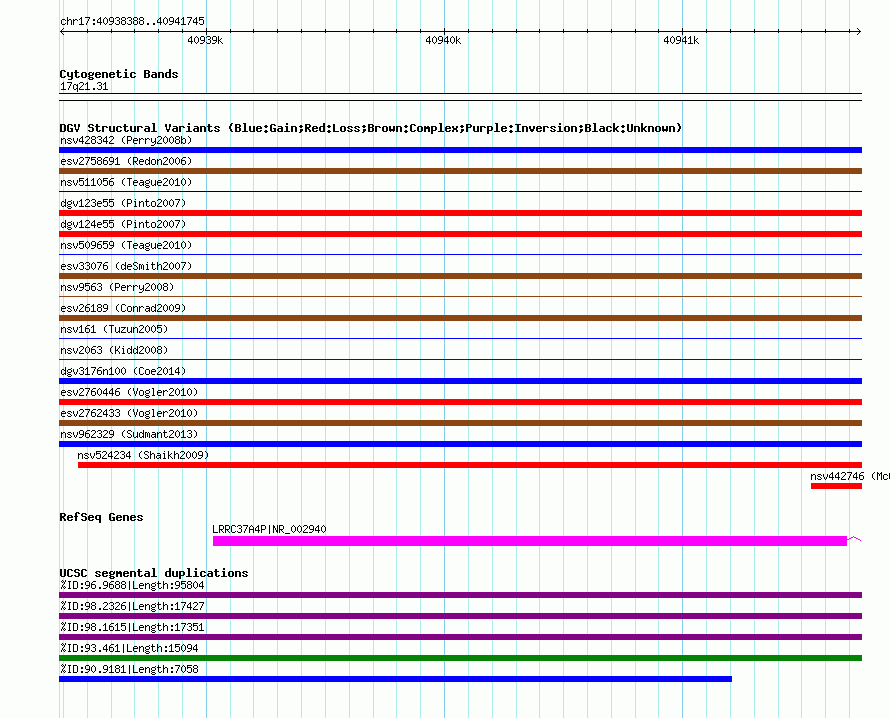This screenshot has width=890, height=718.
Task: Open nsv509659 (Teague2010) variant label
Action: pyautogui.click(x=126, y=245)
